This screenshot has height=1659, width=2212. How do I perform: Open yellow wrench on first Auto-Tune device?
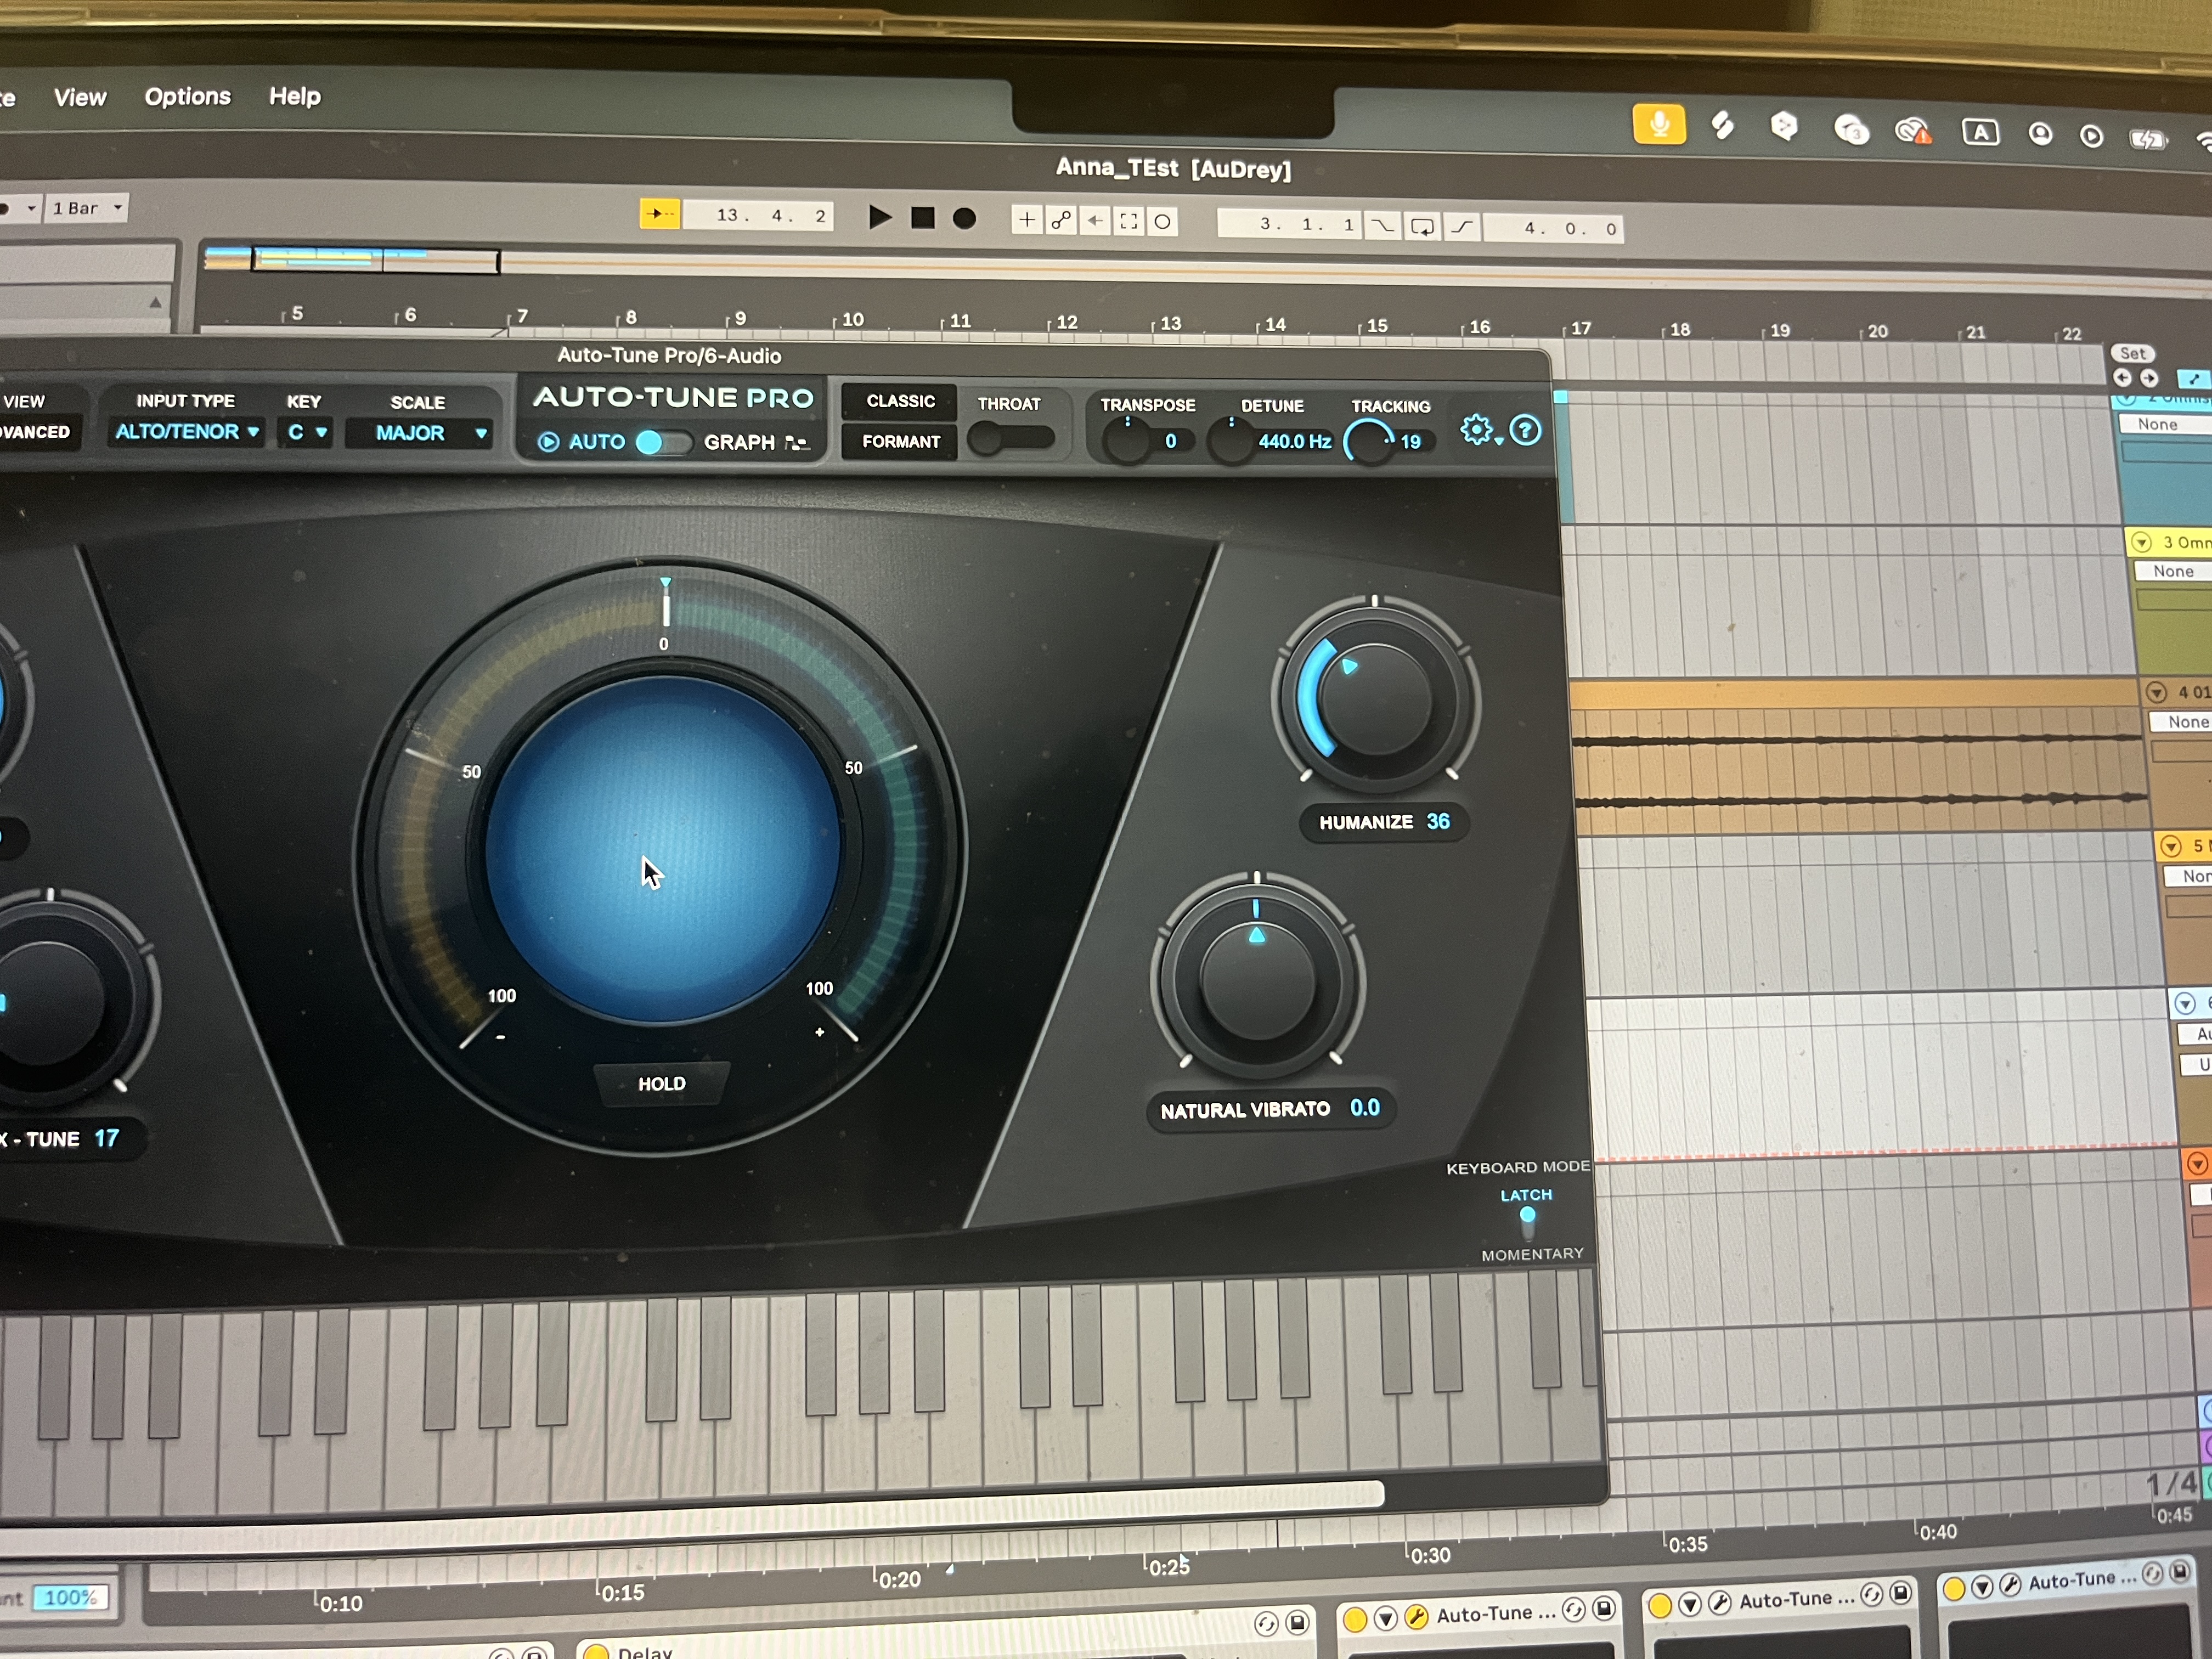1416,1617
